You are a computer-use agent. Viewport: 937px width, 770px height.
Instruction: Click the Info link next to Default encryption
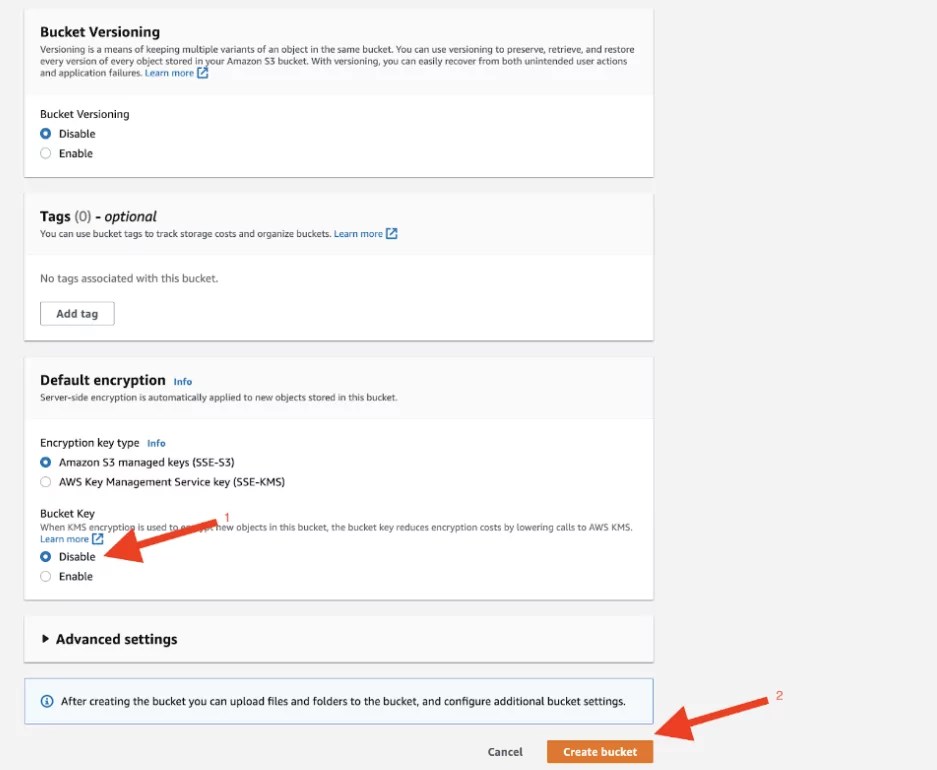point(183,381)
